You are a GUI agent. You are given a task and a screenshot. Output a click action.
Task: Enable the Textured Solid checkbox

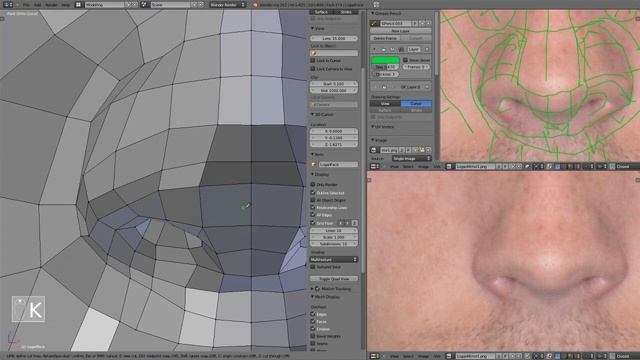313,267
